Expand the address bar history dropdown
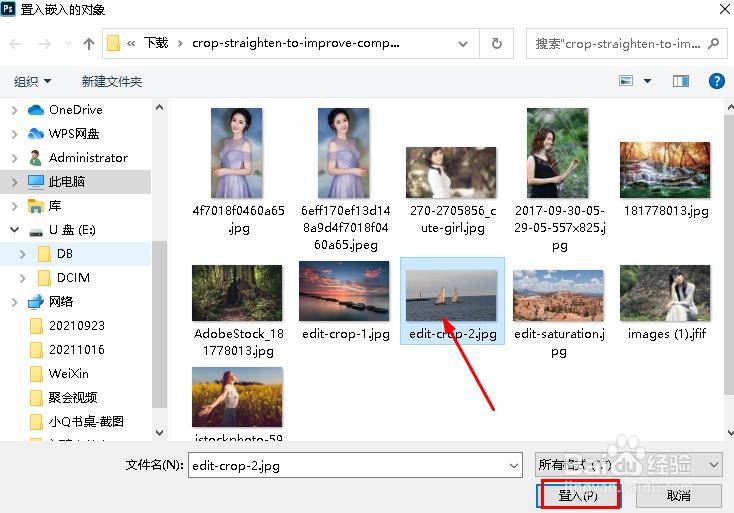Screen dimensions: 734x513 pos(463,44)
